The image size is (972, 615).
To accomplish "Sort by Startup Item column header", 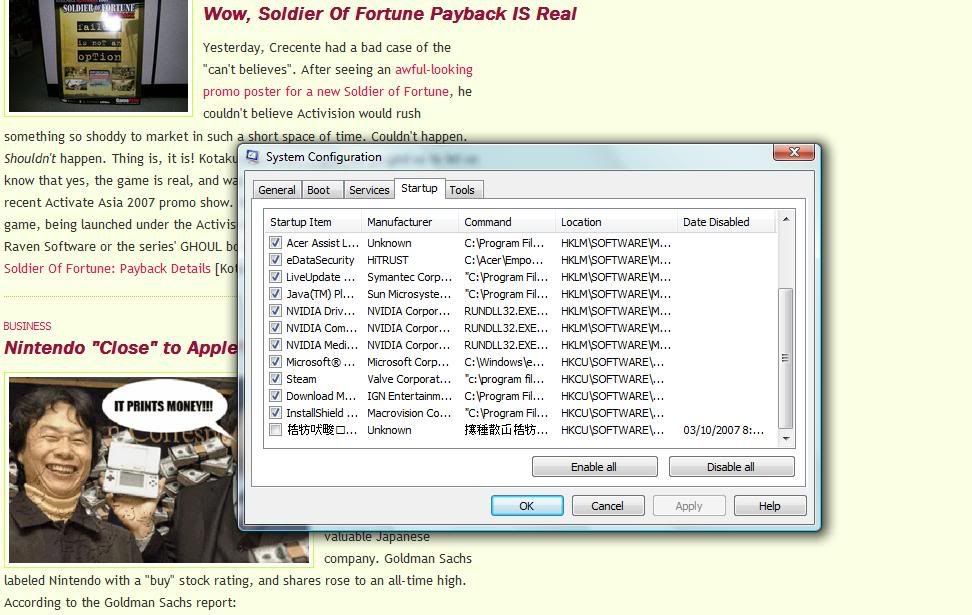I will [313, 222].
